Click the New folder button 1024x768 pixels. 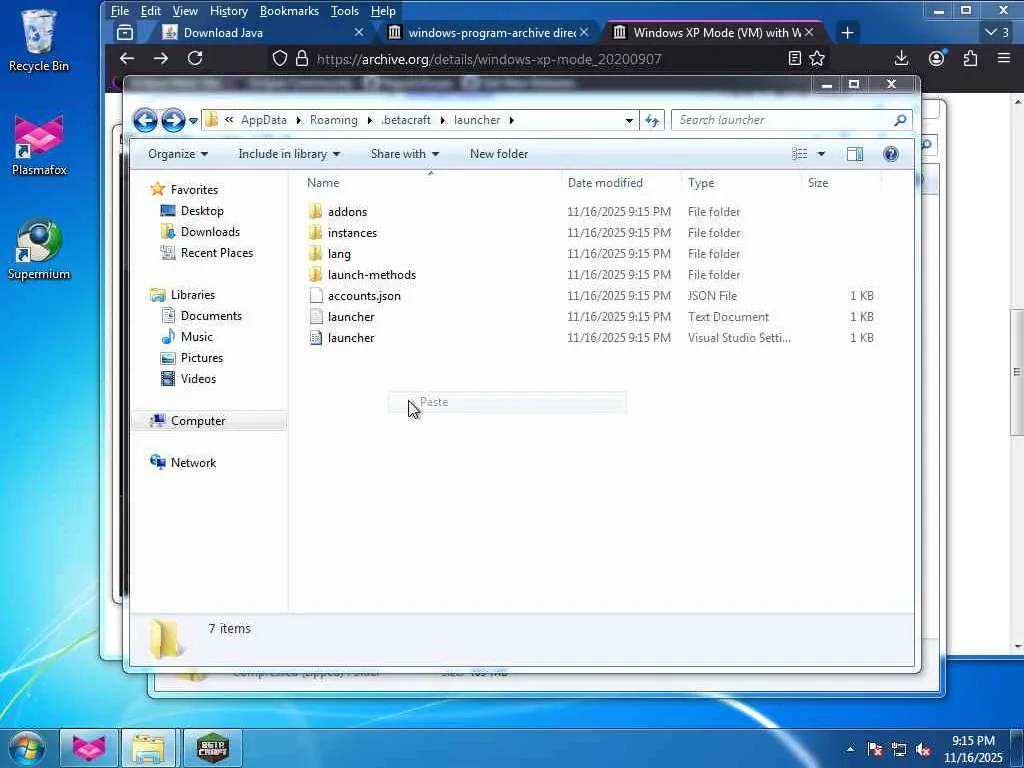[499, 154]
